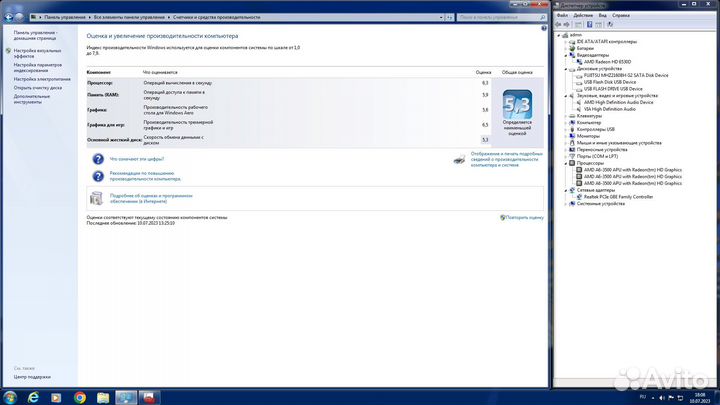Click the software icon next to 'Подробнее об оценках'
Viewport: 720px width, 405px height.
pos(96,198)
